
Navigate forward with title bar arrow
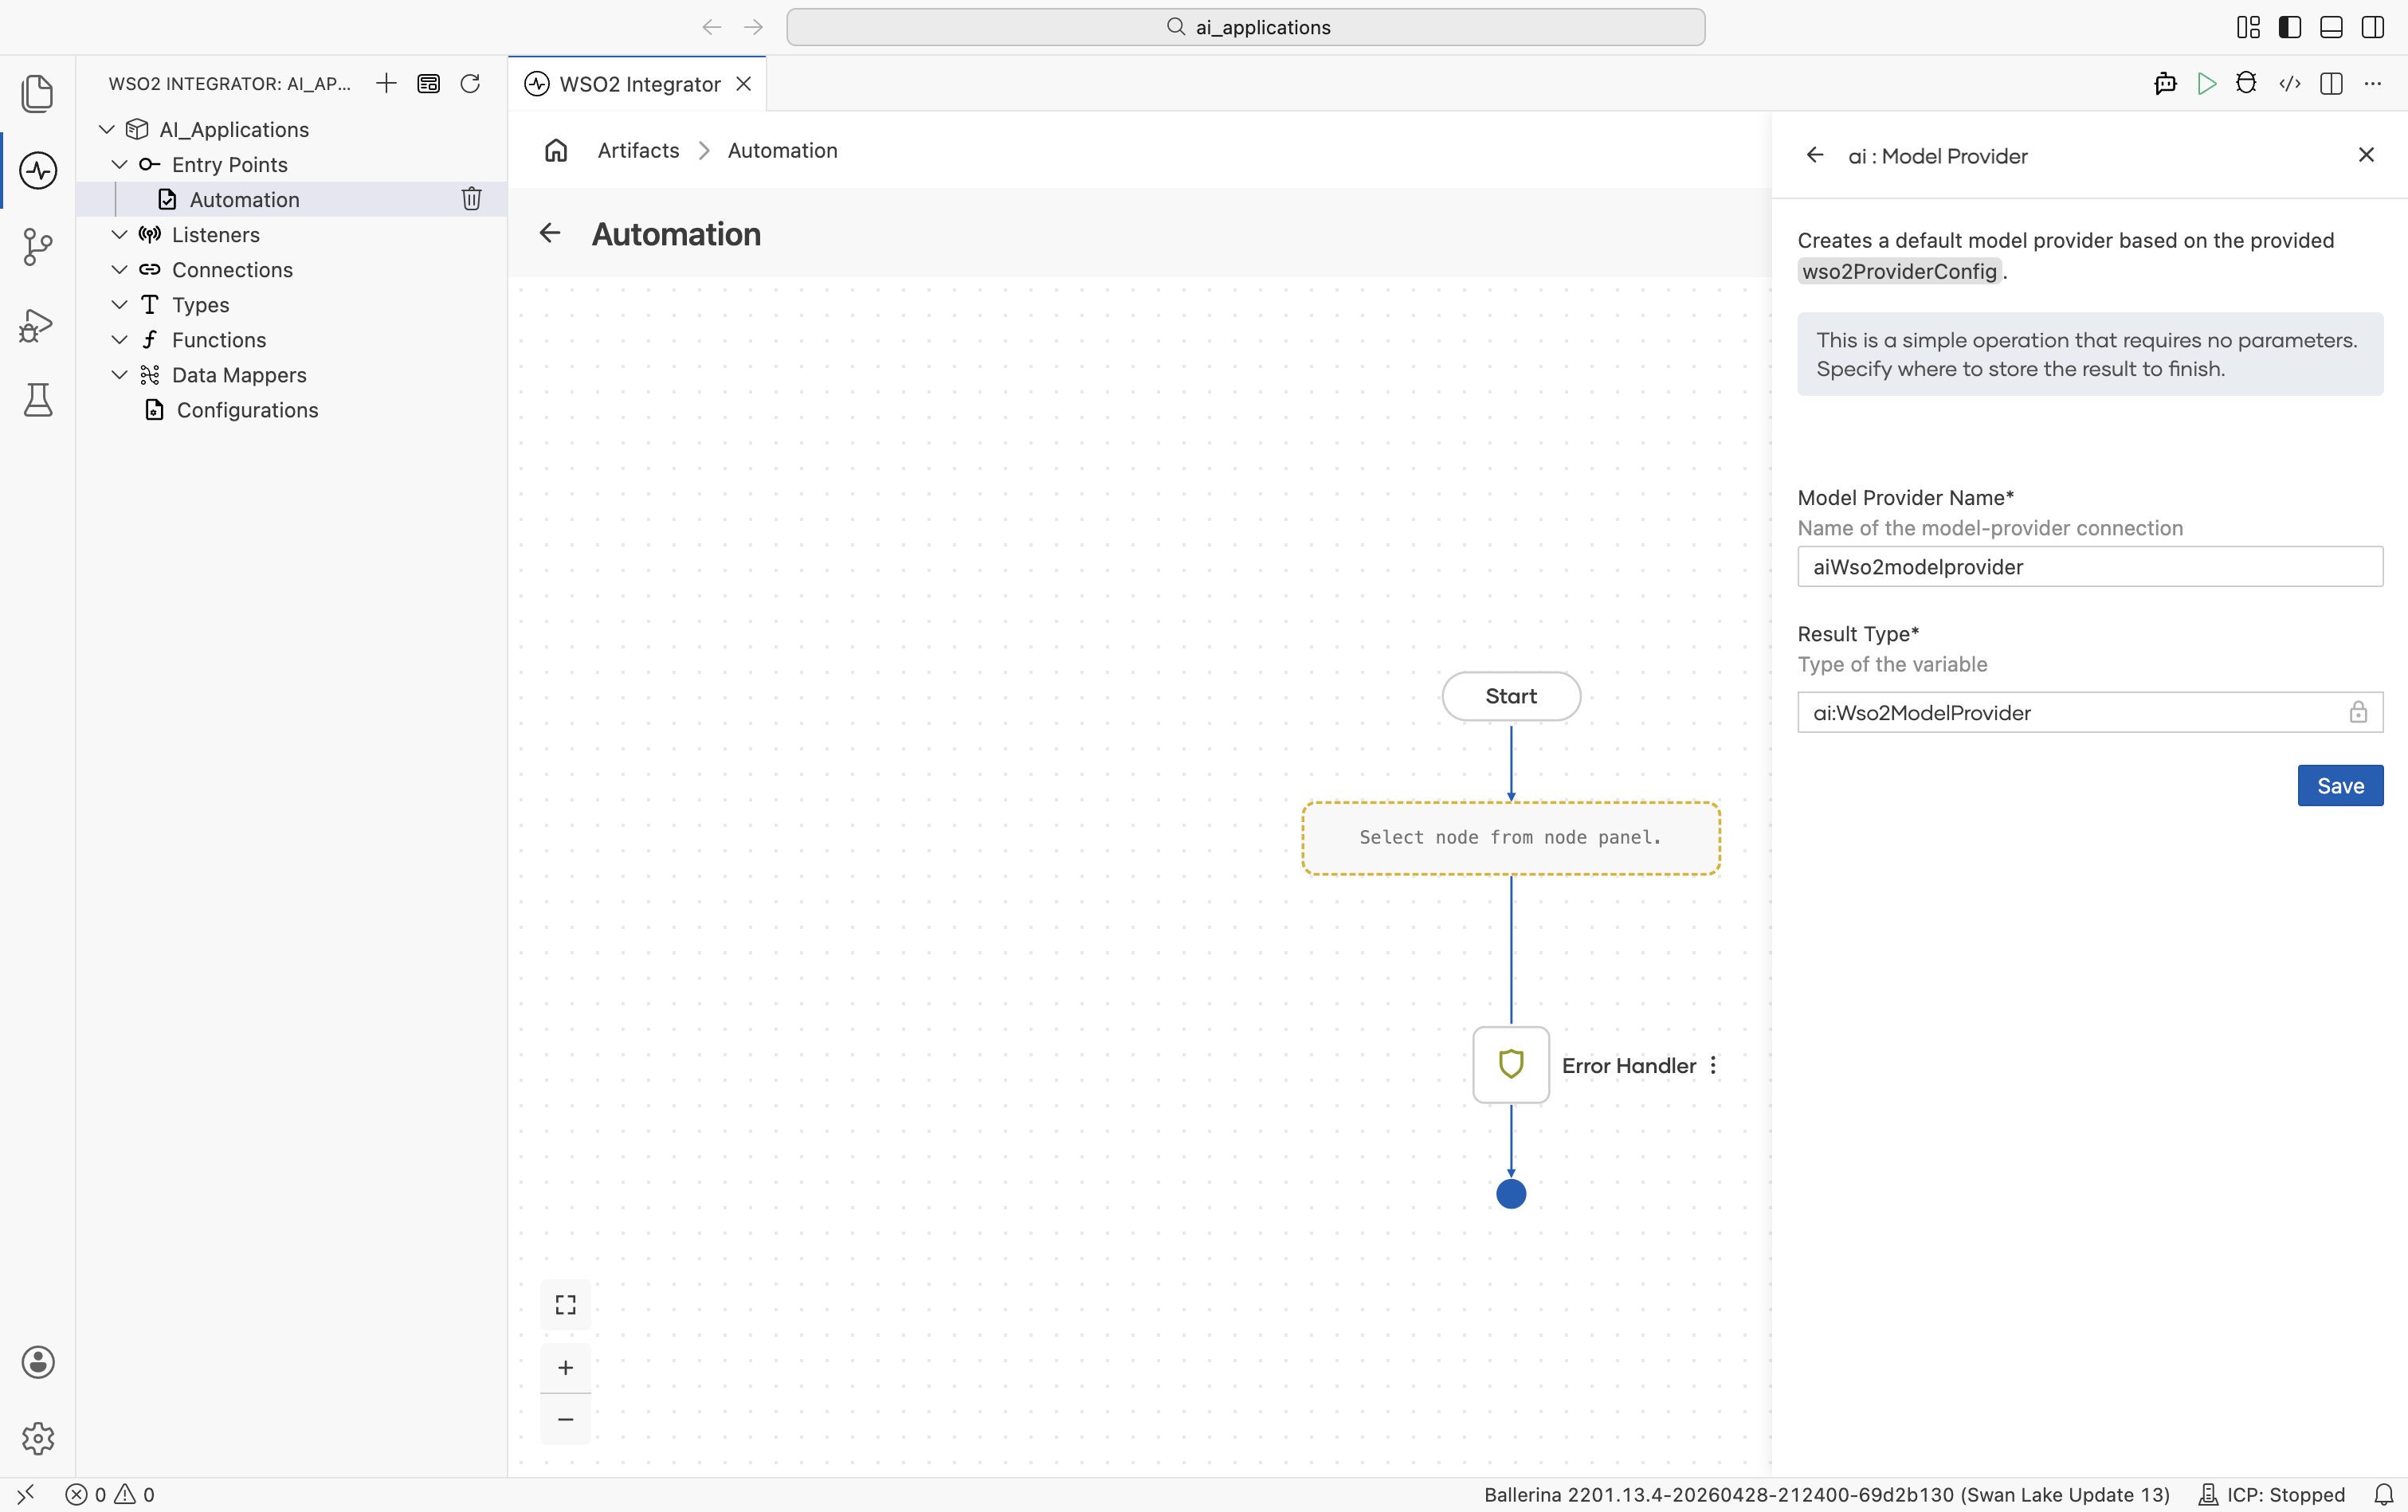pos(753,27)
